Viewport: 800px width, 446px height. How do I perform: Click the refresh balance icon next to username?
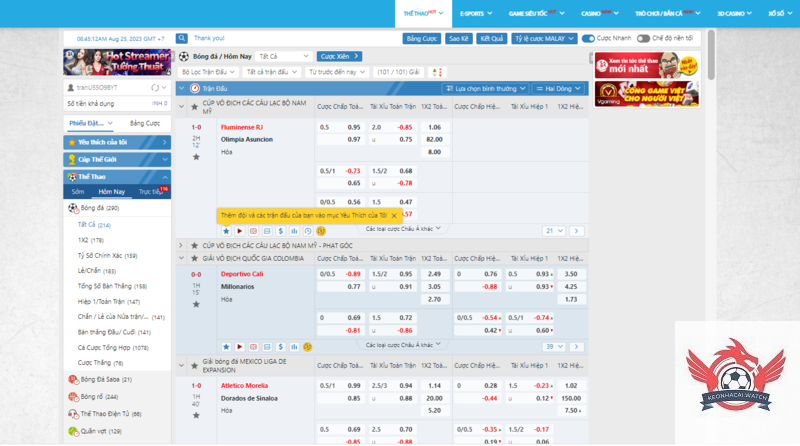pyautogui.click(x=154, y=88)
